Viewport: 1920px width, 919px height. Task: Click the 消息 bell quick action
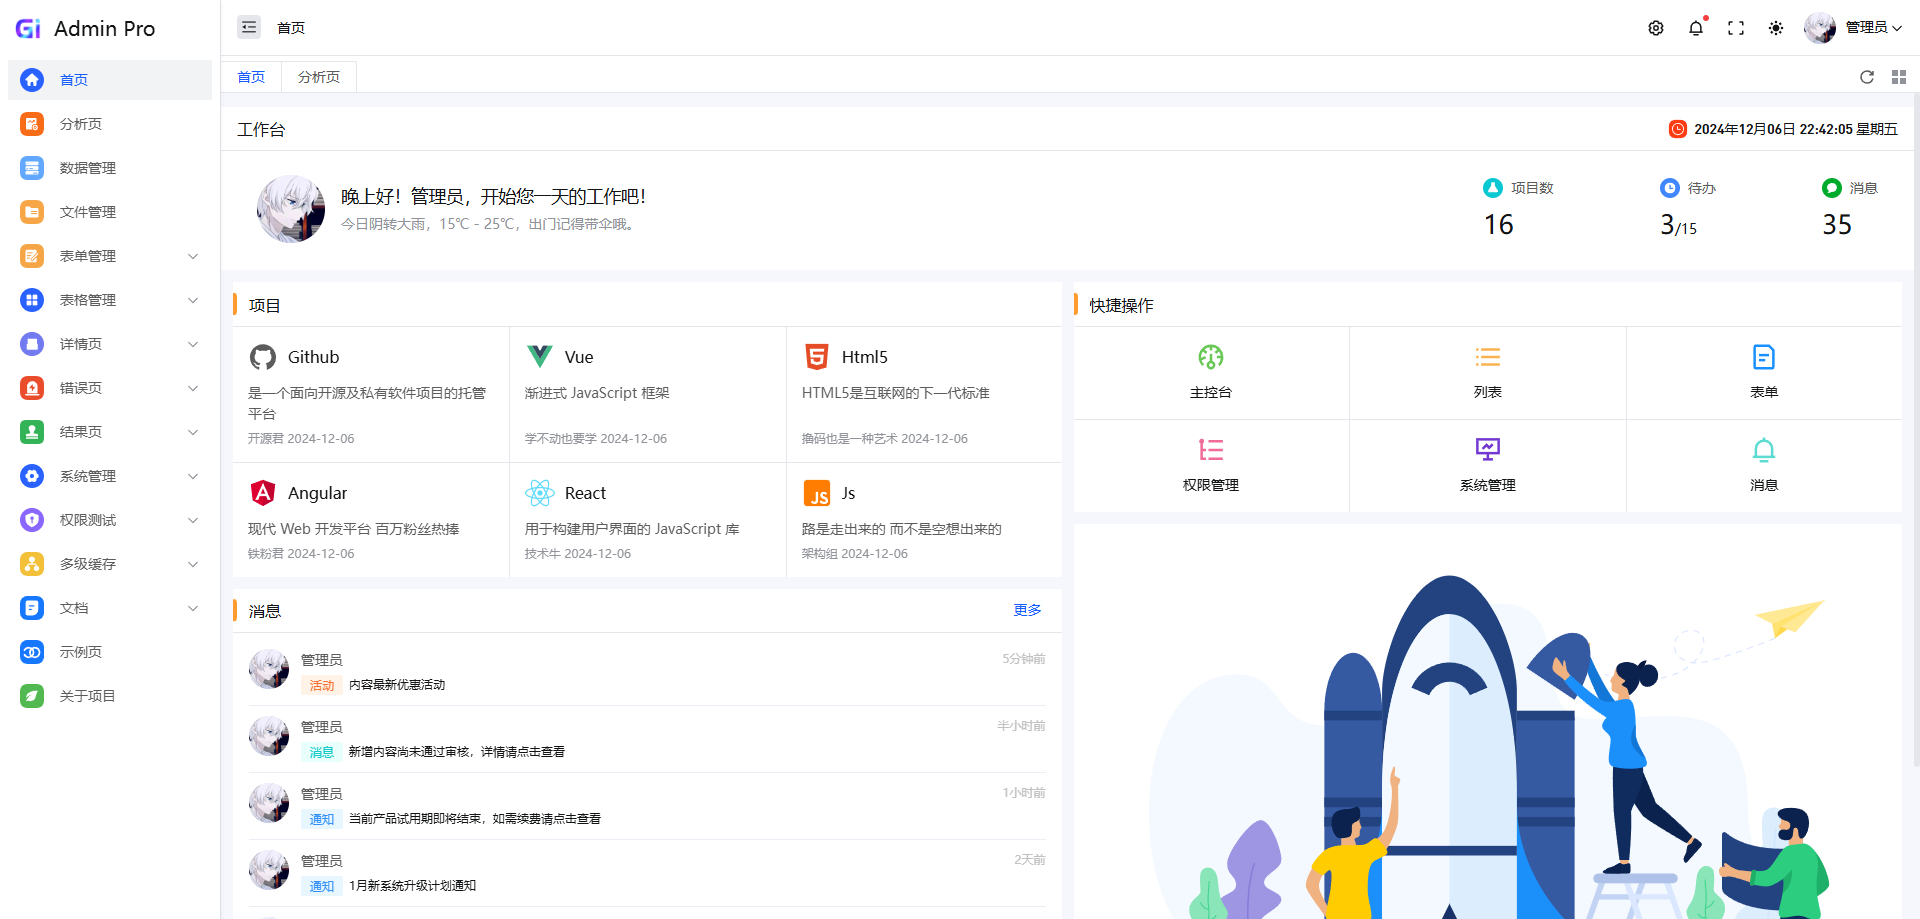(1764, 450)
